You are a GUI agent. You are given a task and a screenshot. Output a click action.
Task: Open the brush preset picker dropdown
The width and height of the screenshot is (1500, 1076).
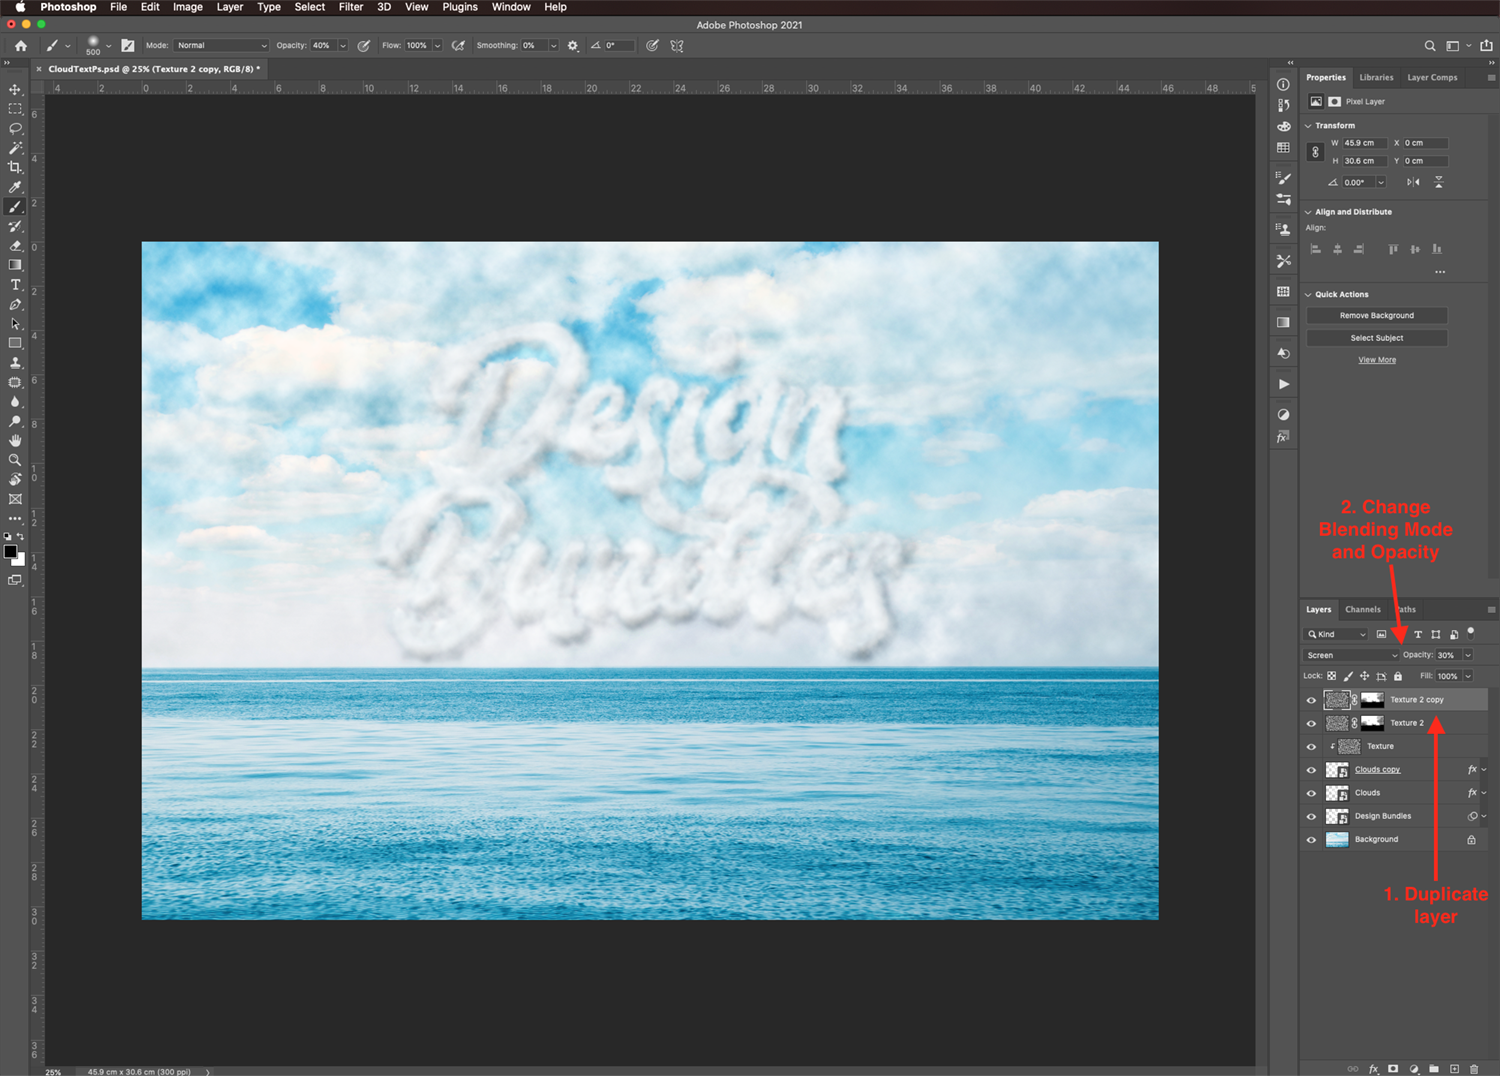click(108, 46)
